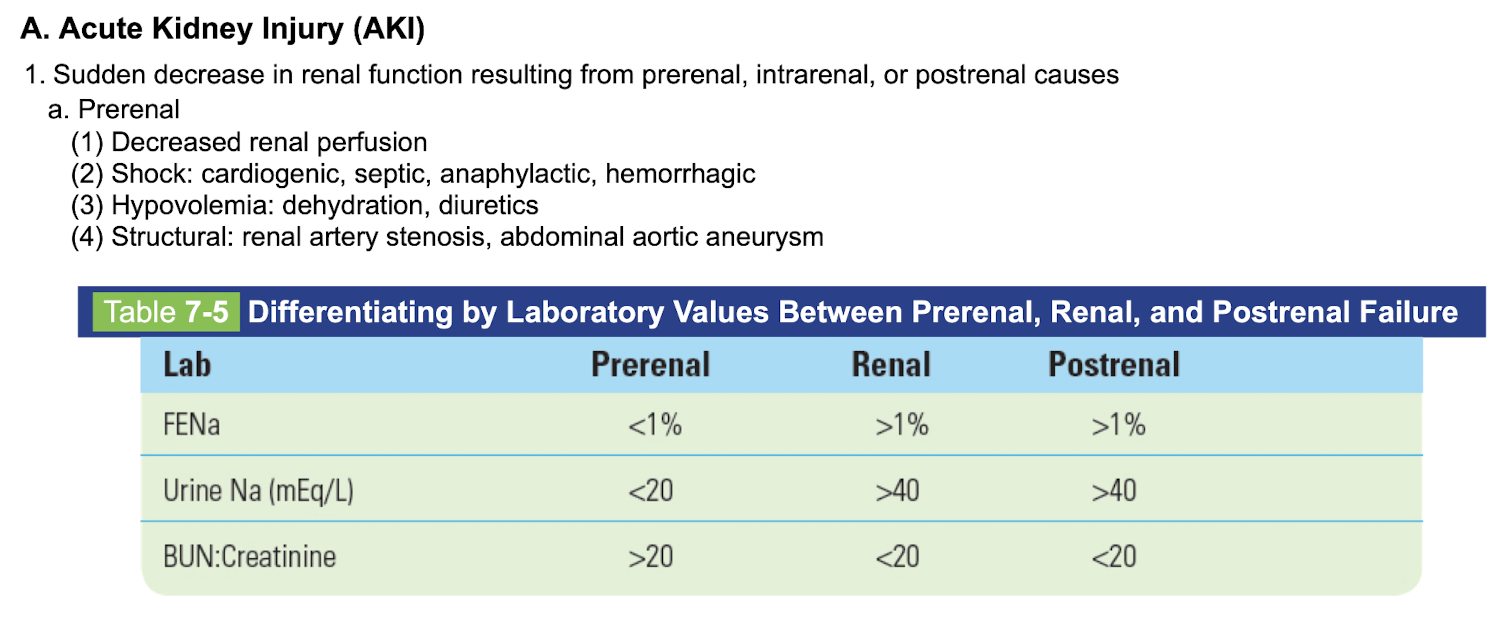Image resolution: width=1512 pixels, height=642 pixels.
Task: Click the "Structural: renal artery stenosis" line
Action: click(447, 238)
